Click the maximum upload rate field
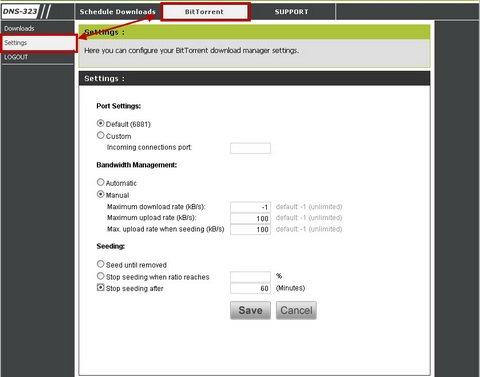The height and width of the screenshot is (377, 480). pyautogui.click(x=250, y=218)
